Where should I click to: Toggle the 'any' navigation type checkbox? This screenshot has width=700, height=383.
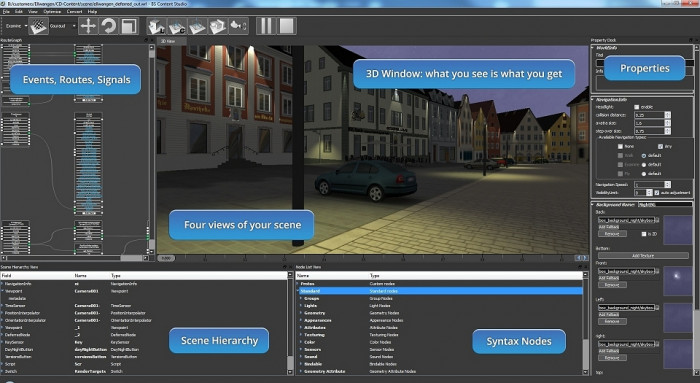point(660,146)
